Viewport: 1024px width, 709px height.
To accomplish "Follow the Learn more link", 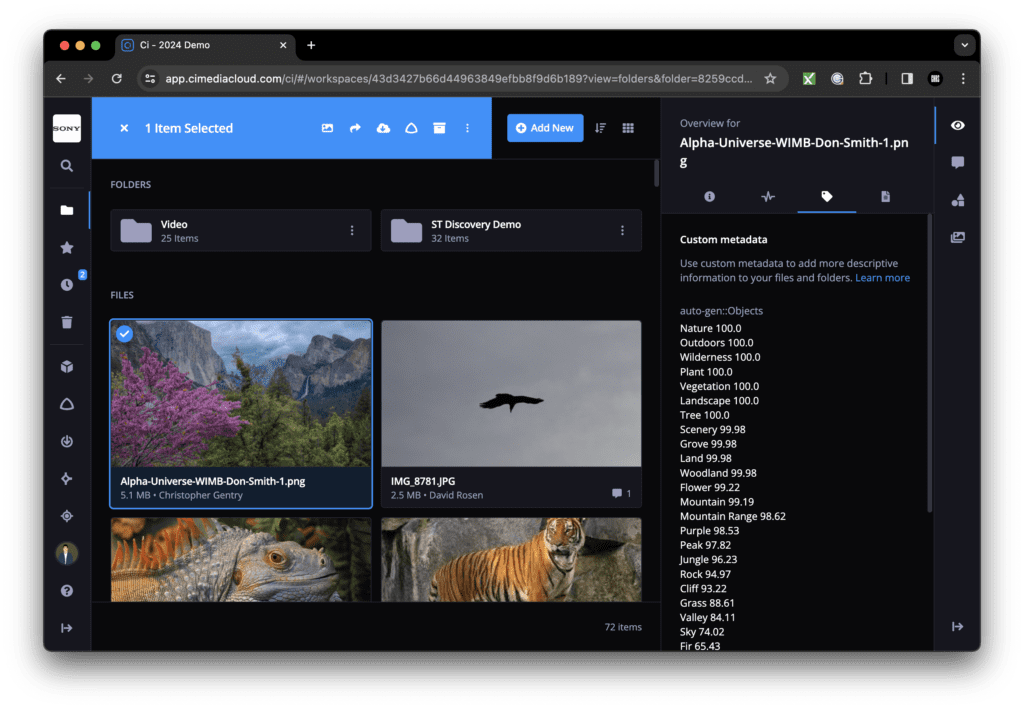I will (x=882, y=278).
